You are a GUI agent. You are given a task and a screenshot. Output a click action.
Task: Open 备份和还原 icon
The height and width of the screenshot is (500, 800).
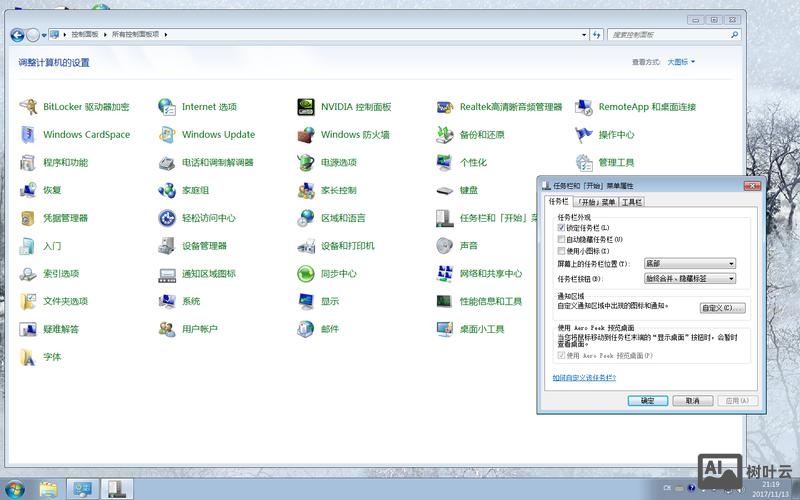[x=445, y=135]
